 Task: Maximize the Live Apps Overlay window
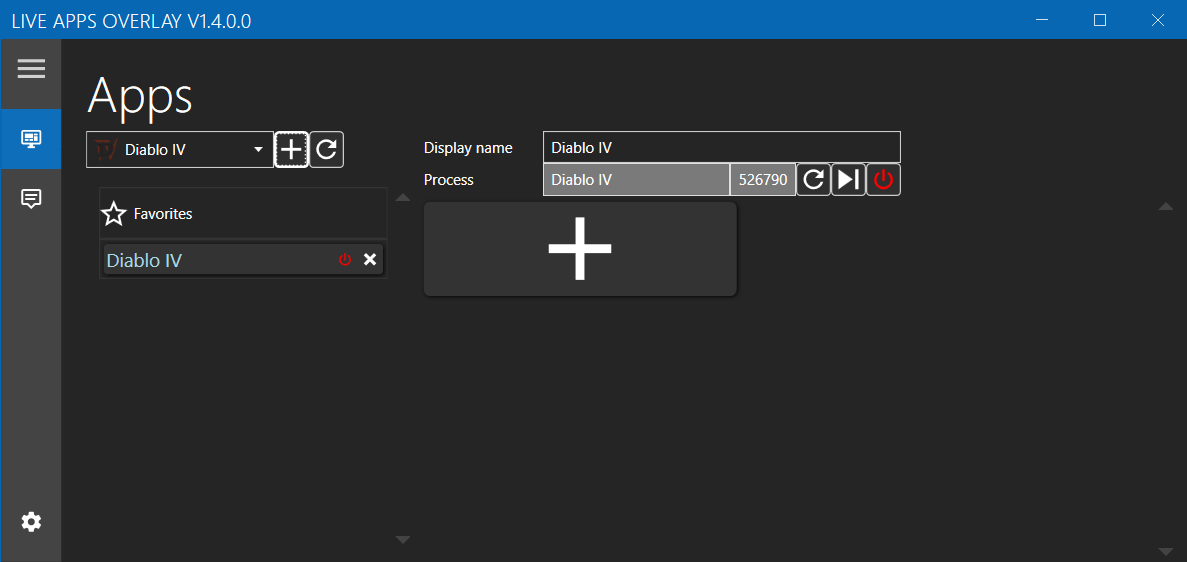(1100, 20)
